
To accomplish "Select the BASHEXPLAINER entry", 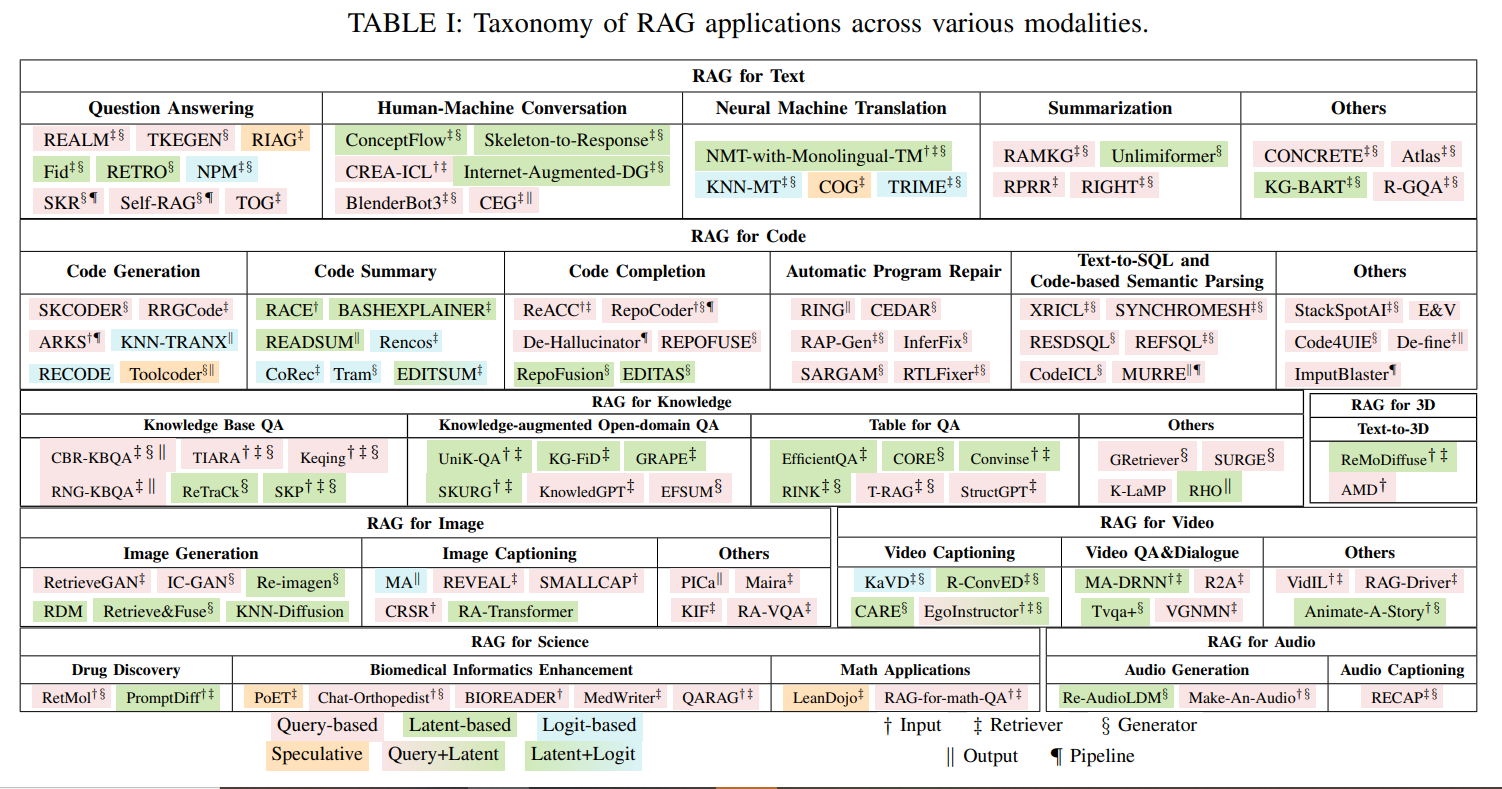I will coord(412,310).
